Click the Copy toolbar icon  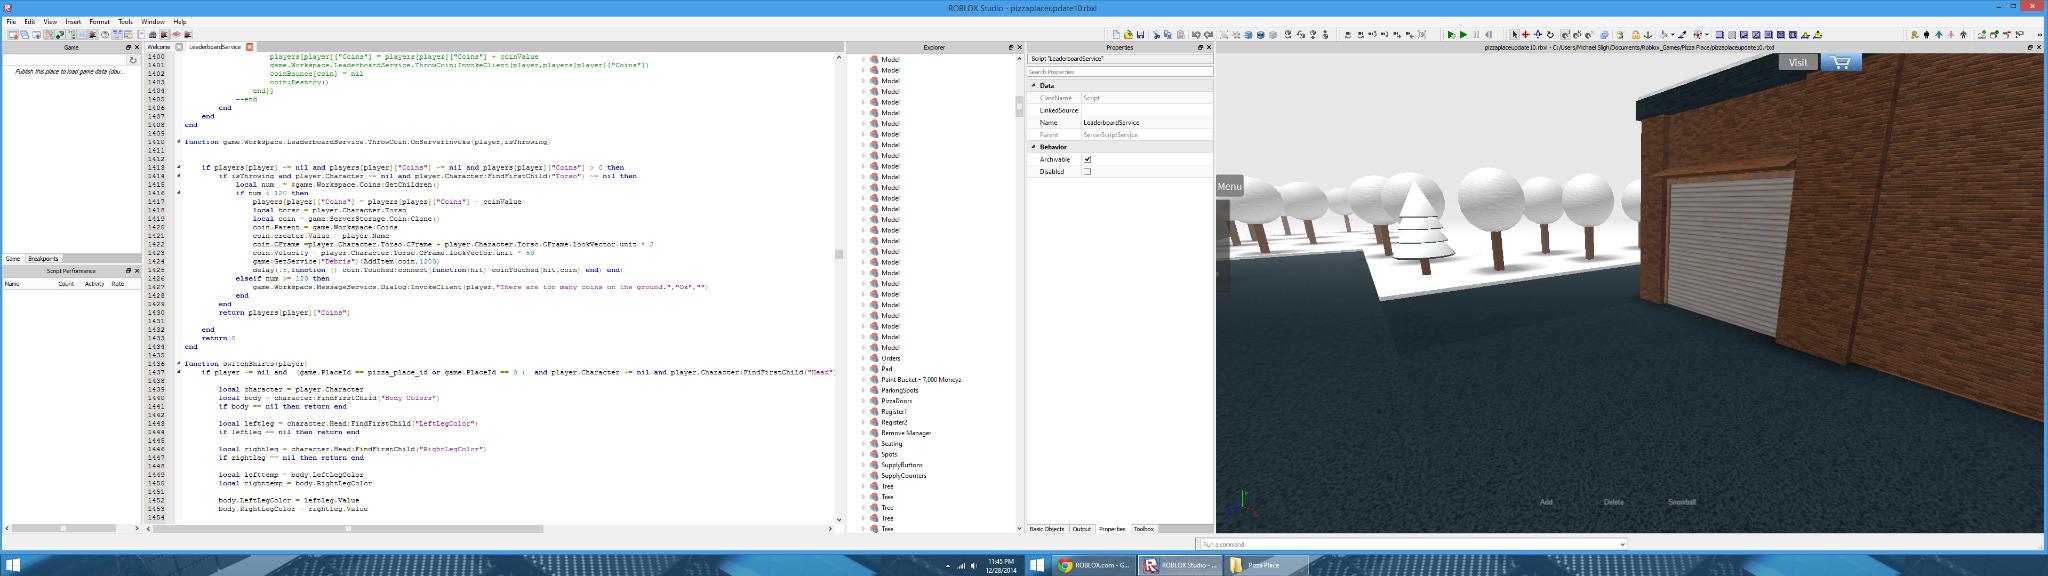pyautogui.click(x=1168, y=34)
